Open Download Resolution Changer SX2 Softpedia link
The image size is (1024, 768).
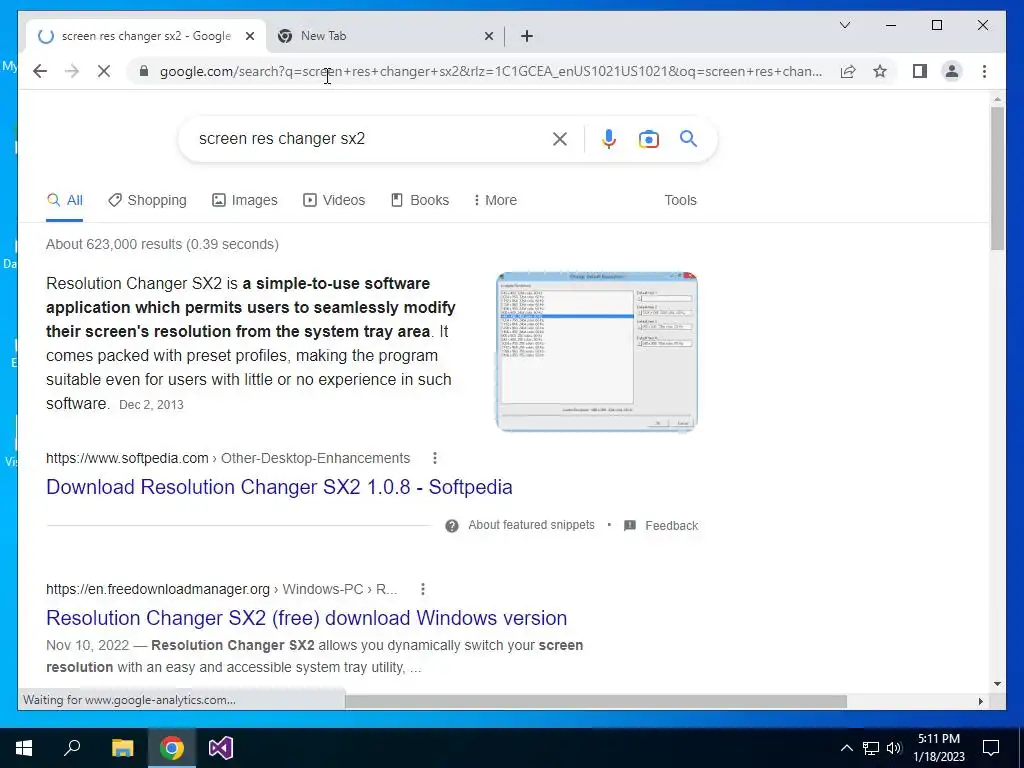[x=279, y=487]
